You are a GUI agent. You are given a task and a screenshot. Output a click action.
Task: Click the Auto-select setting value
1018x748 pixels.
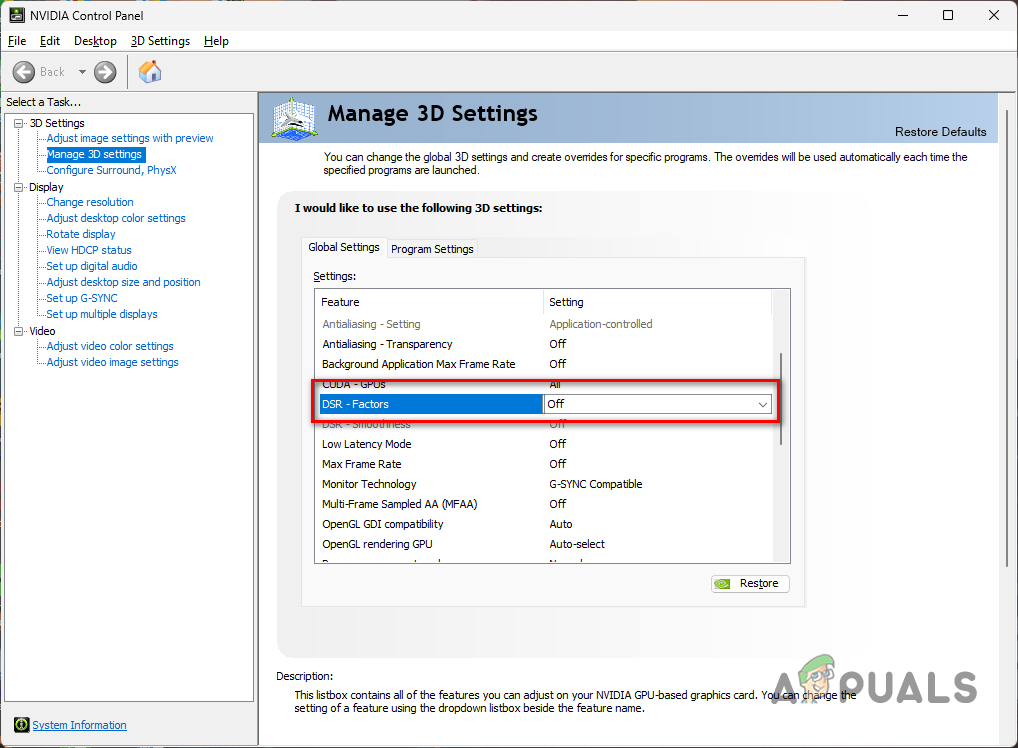(x=577, y=544)
